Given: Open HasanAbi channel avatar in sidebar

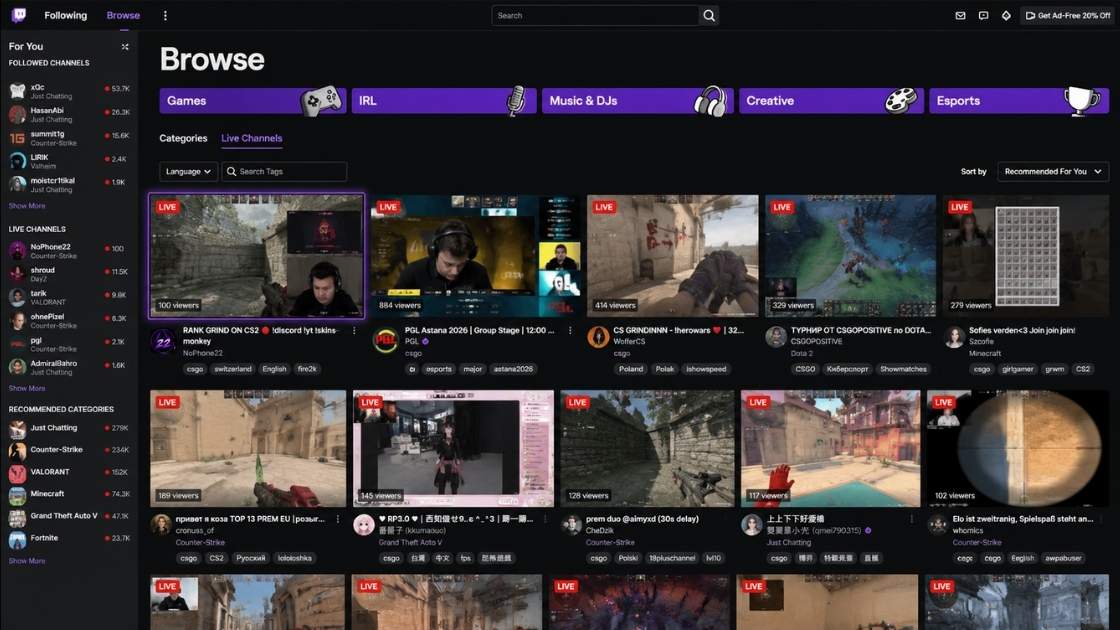Looking at the screenshot, I should (17, 114).
